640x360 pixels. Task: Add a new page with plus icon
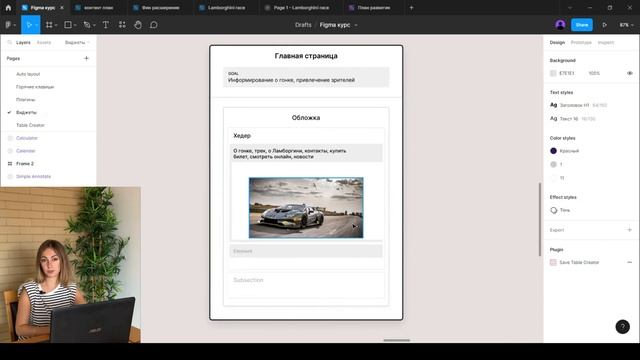pyautogui.click(x=86, y=58)
